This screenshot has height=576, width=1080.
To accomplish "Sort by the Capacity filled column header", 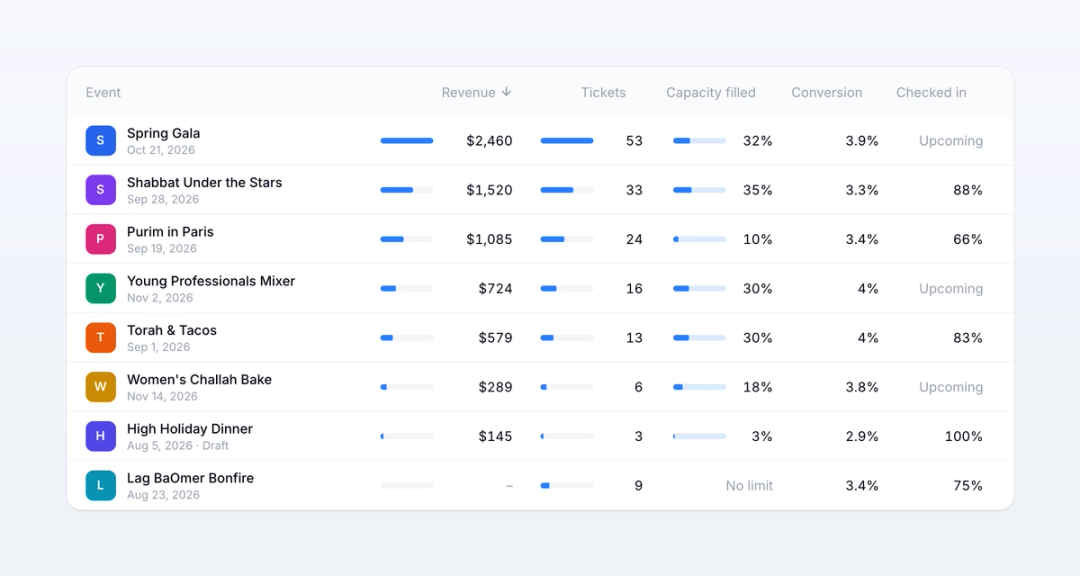I will (x=711, y=92).
